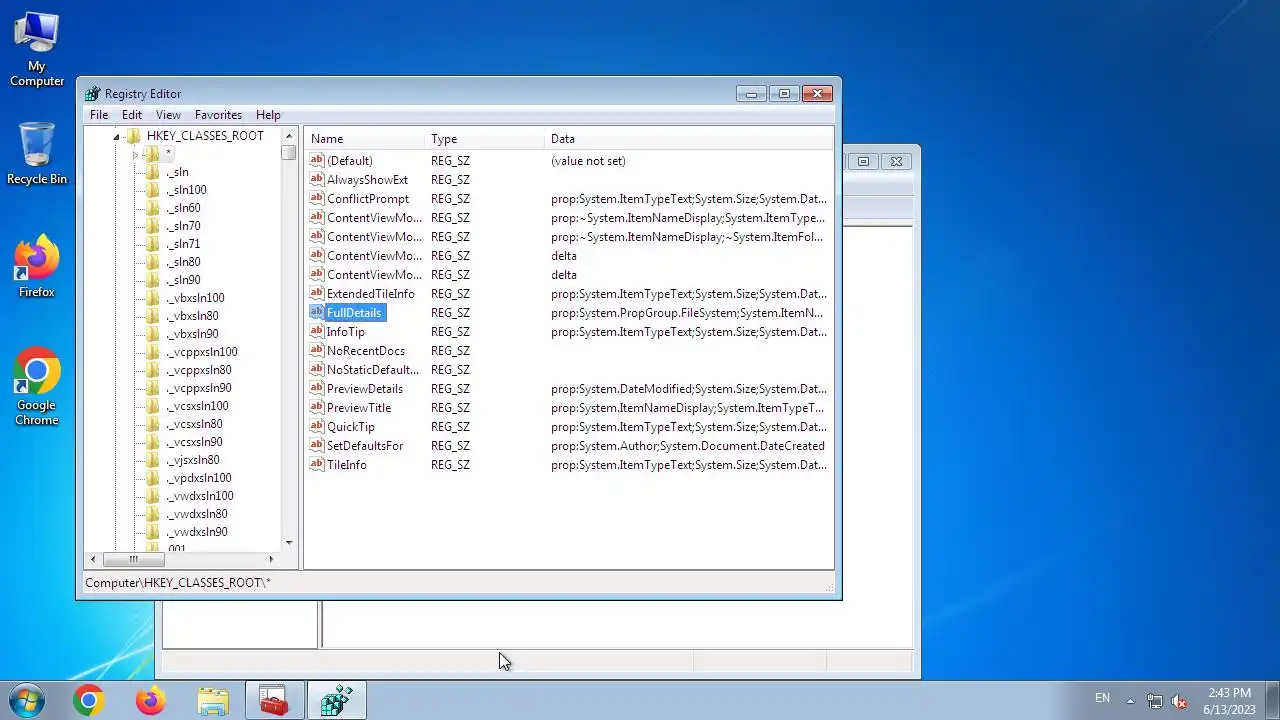Open the Registry Editor title bar icon
Image resolution: width=1280 pixels, height=720 pixels.
pos(93,94)
